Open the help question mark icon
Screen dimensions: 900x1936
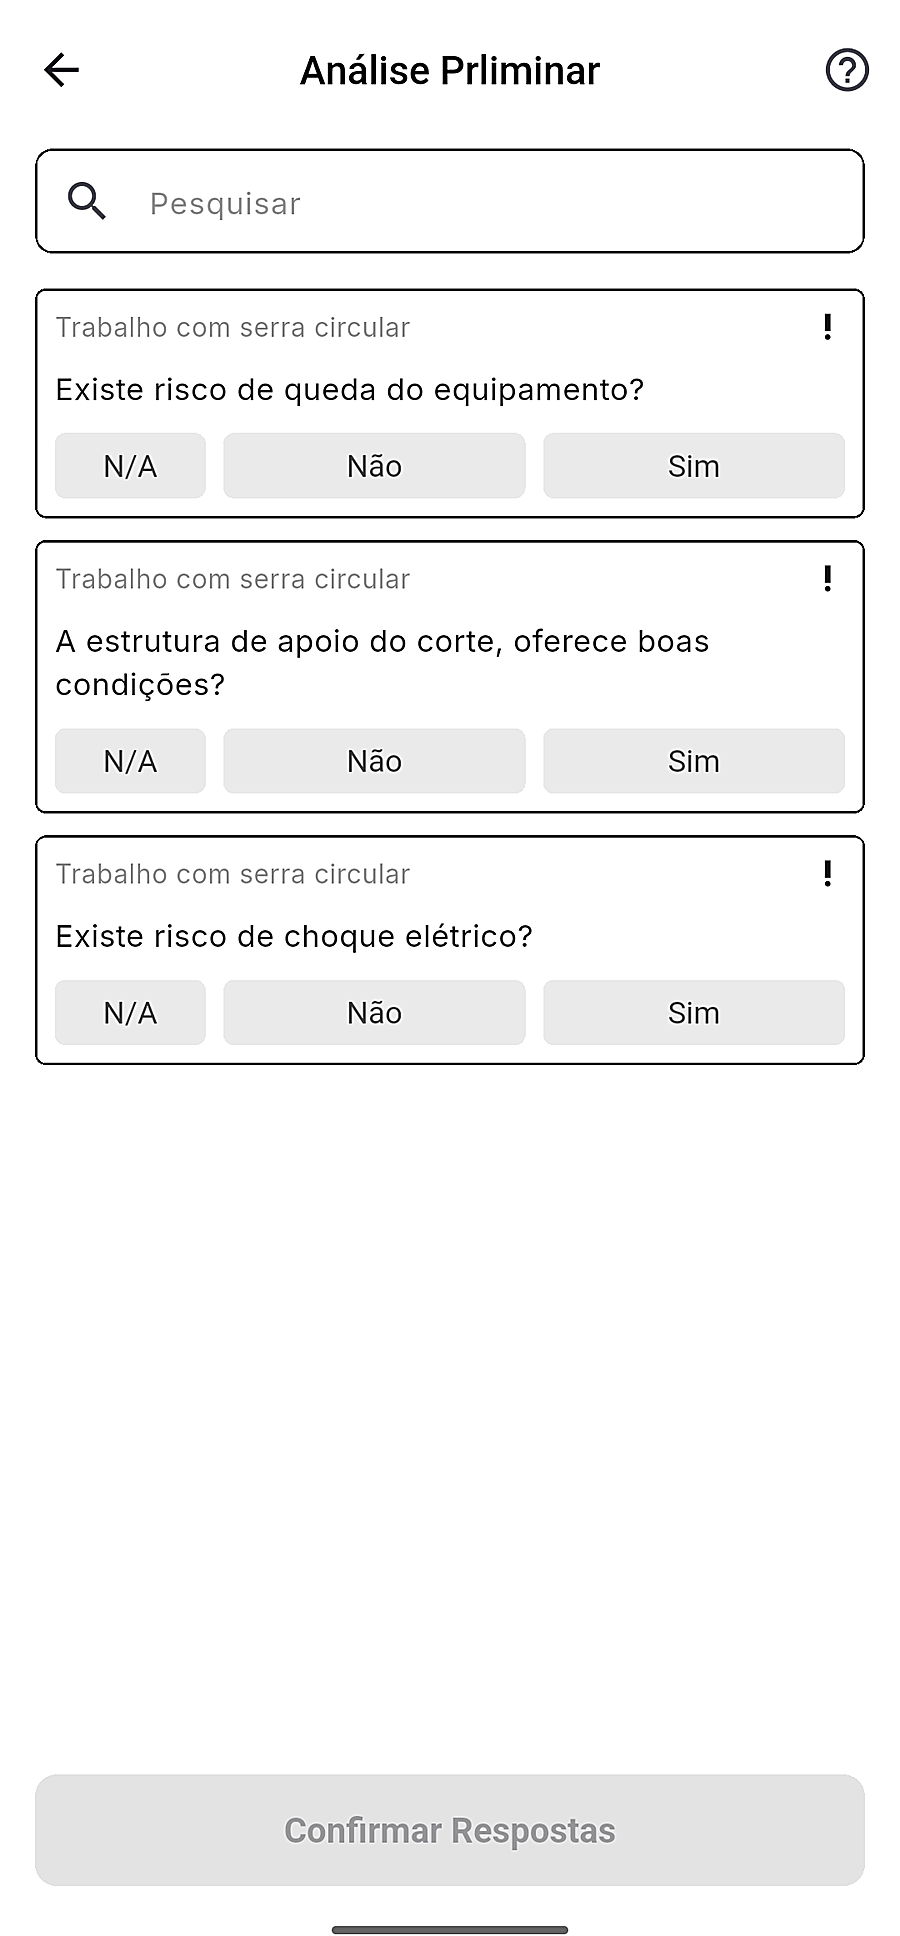coord(847,70)
